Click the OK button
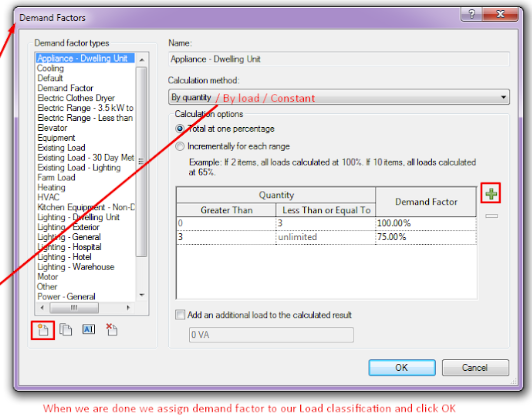Screen dimensions: 532x419 click(402, 367)
